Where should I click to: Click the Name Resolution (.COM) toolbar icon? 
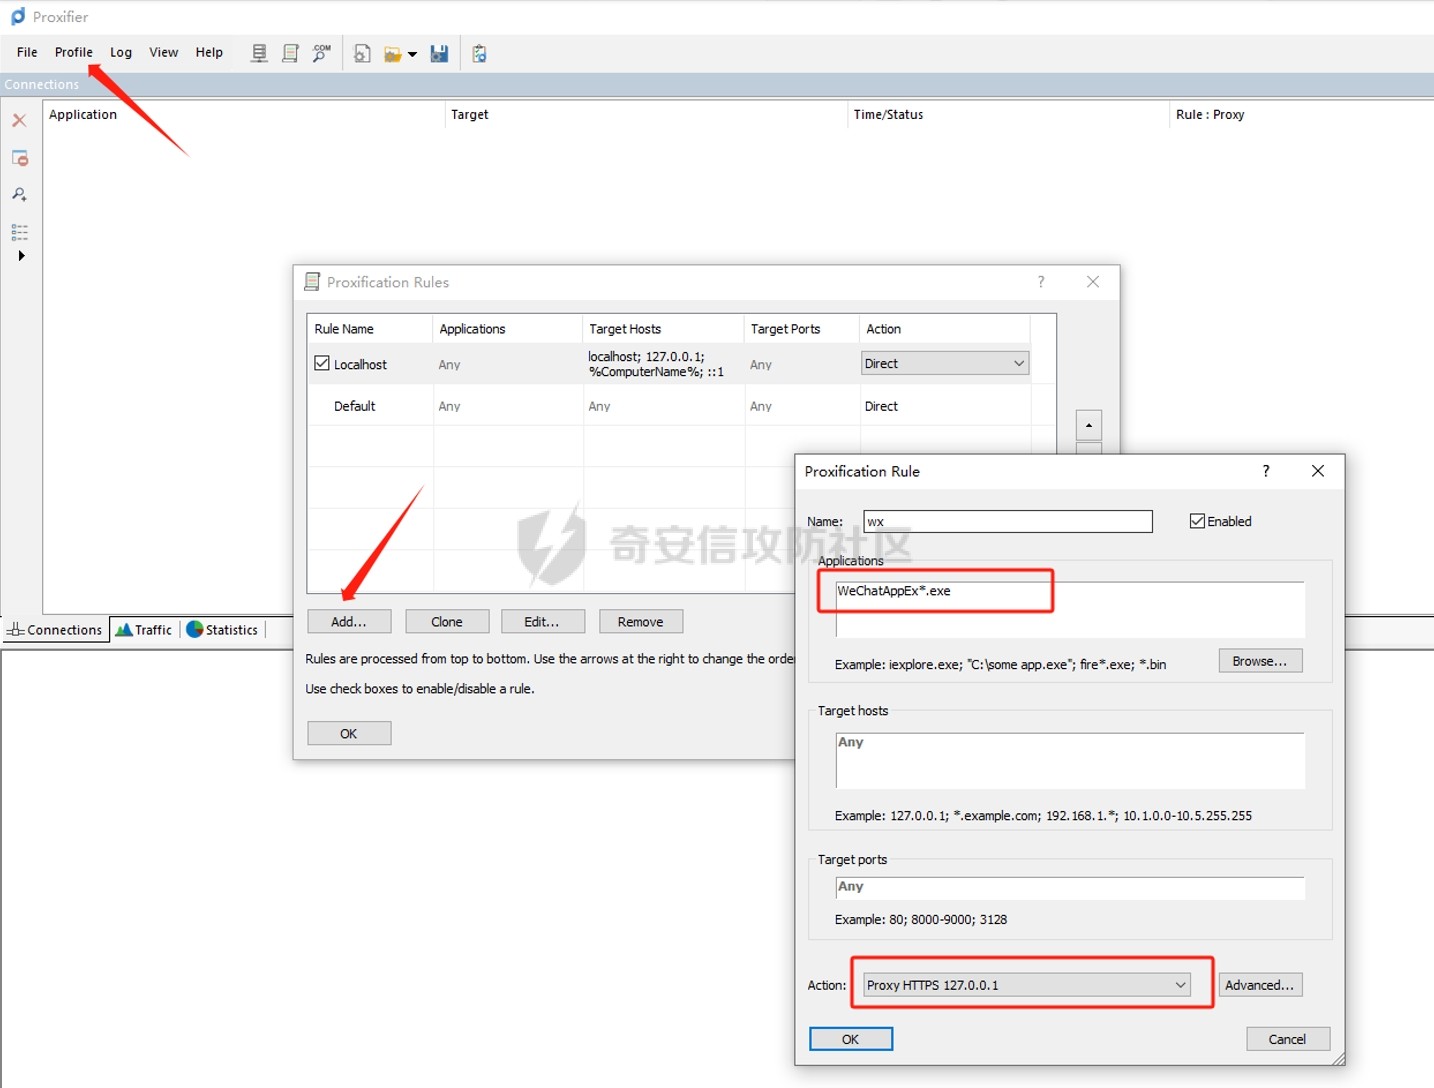321,54
